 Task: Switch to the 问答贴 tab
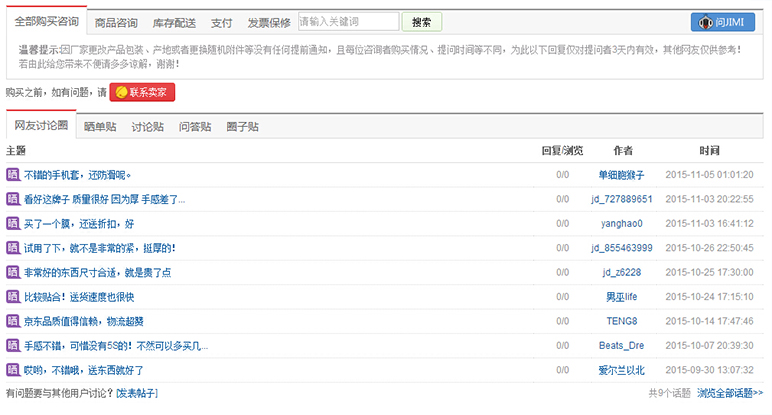pyautogui.click(x=195, y=127)
